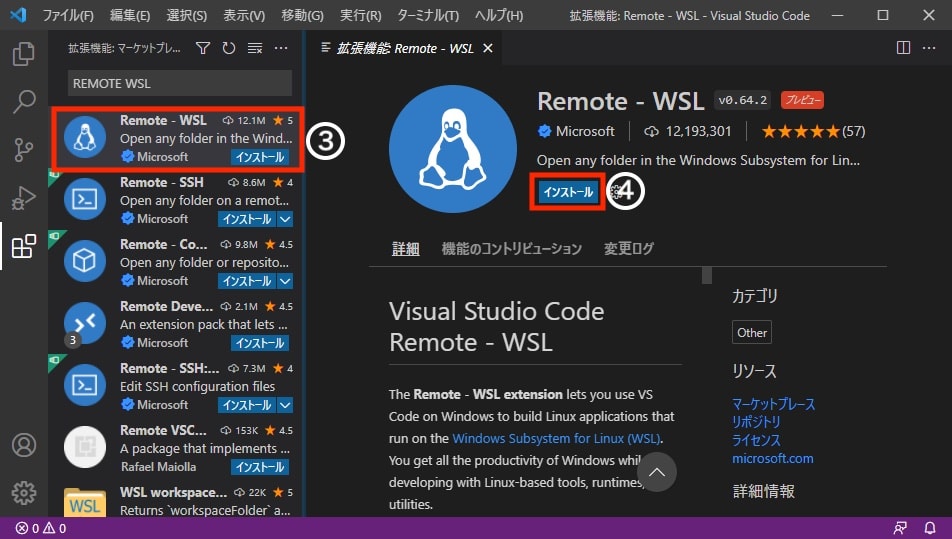The width and height of the screenshot is (952, 539).
Task: Click the REMOTE WSL search field
Action: pyautogui.click(x=180, y=83)
